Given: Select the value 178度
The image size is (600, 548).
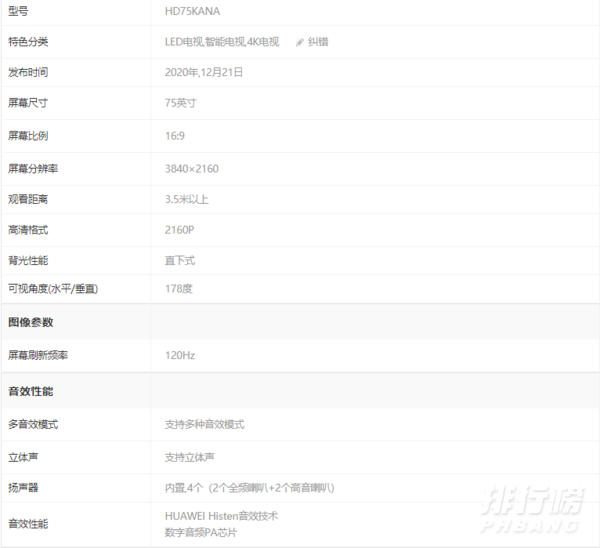Looking at the screenshot, I should tap(178, 289).
